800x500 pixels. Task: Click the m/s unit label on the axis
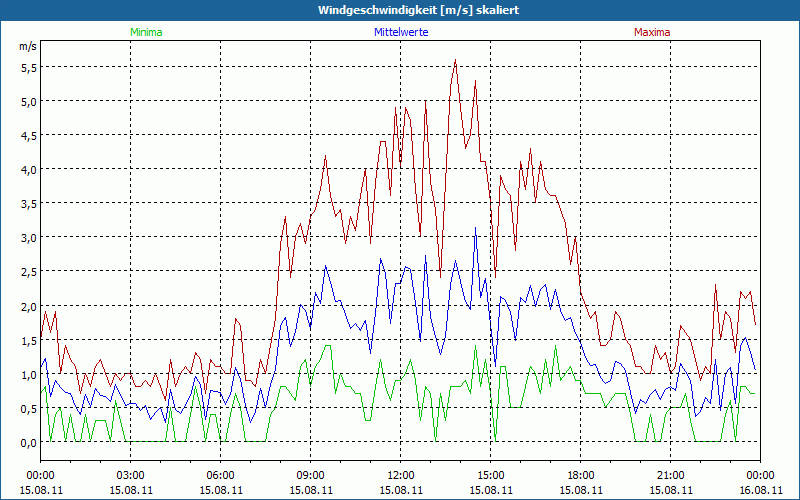pyautogui.click(x=28, y=46)
